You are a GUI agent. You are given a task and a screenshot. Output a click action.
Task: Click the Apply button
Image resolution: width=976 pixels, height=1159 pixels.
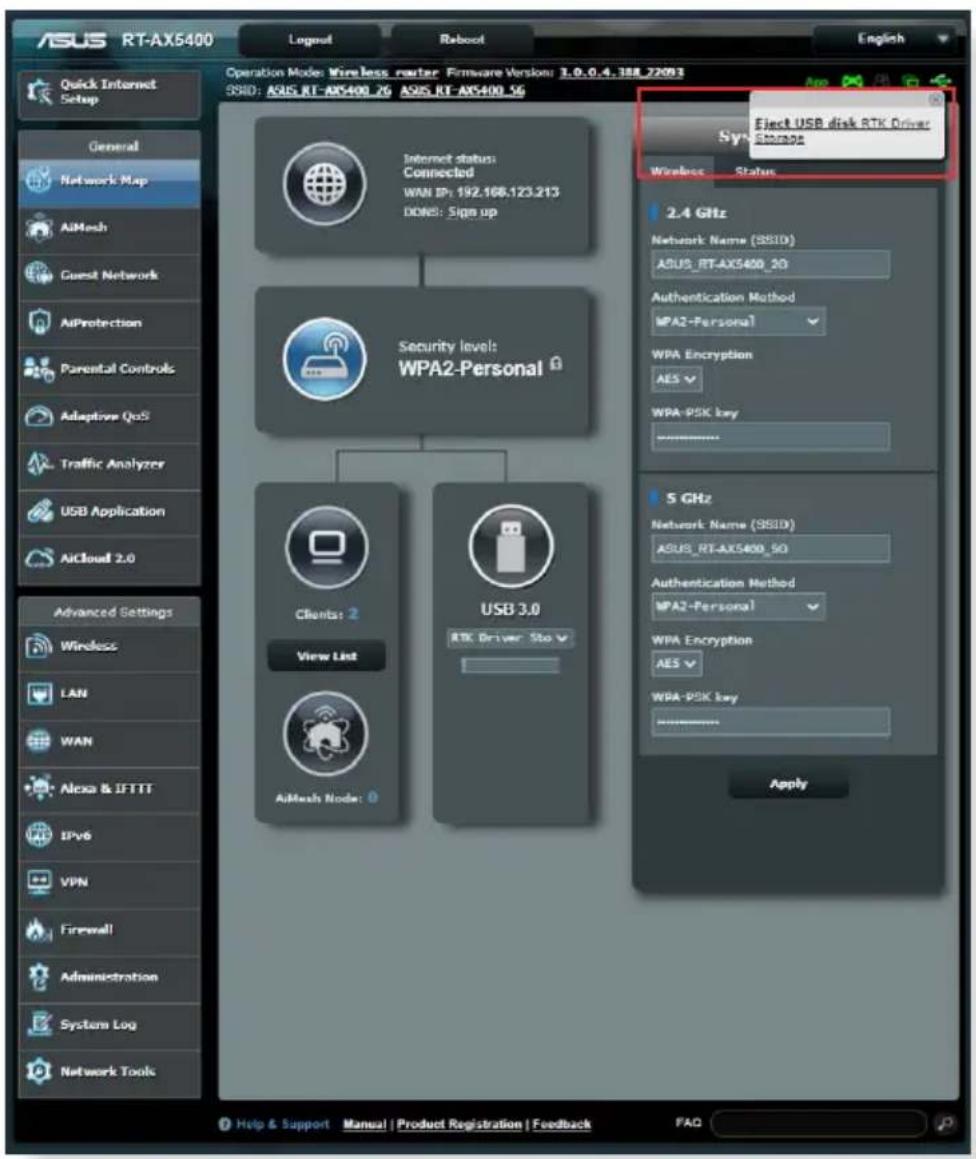[x=788, y=784]
